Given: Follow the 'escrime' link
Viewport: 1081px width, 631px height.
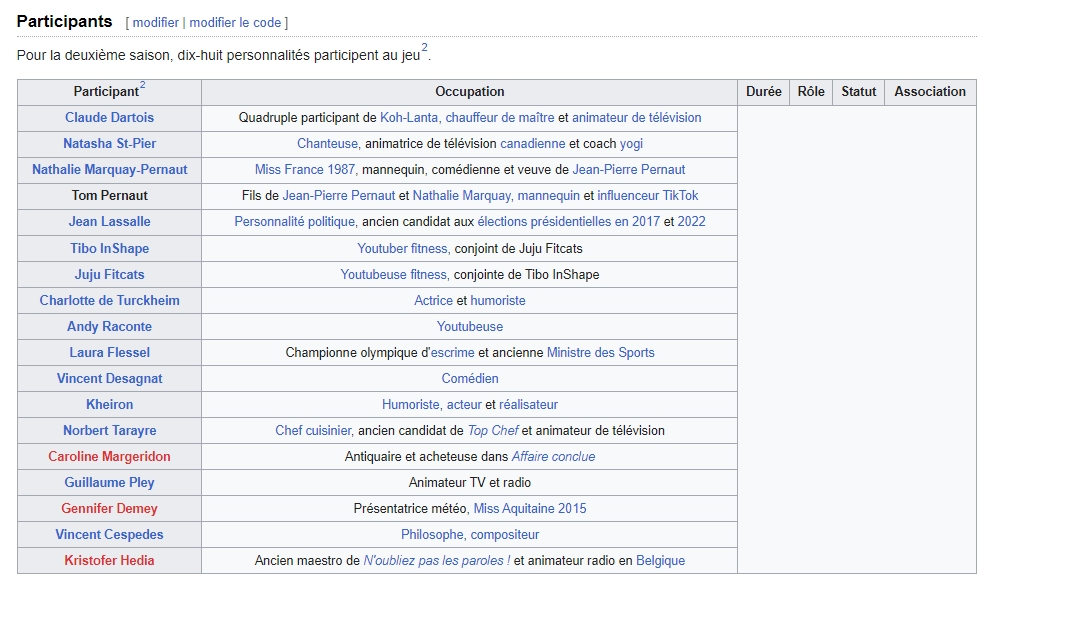Looking at the screenshot, I should [452, 352].
